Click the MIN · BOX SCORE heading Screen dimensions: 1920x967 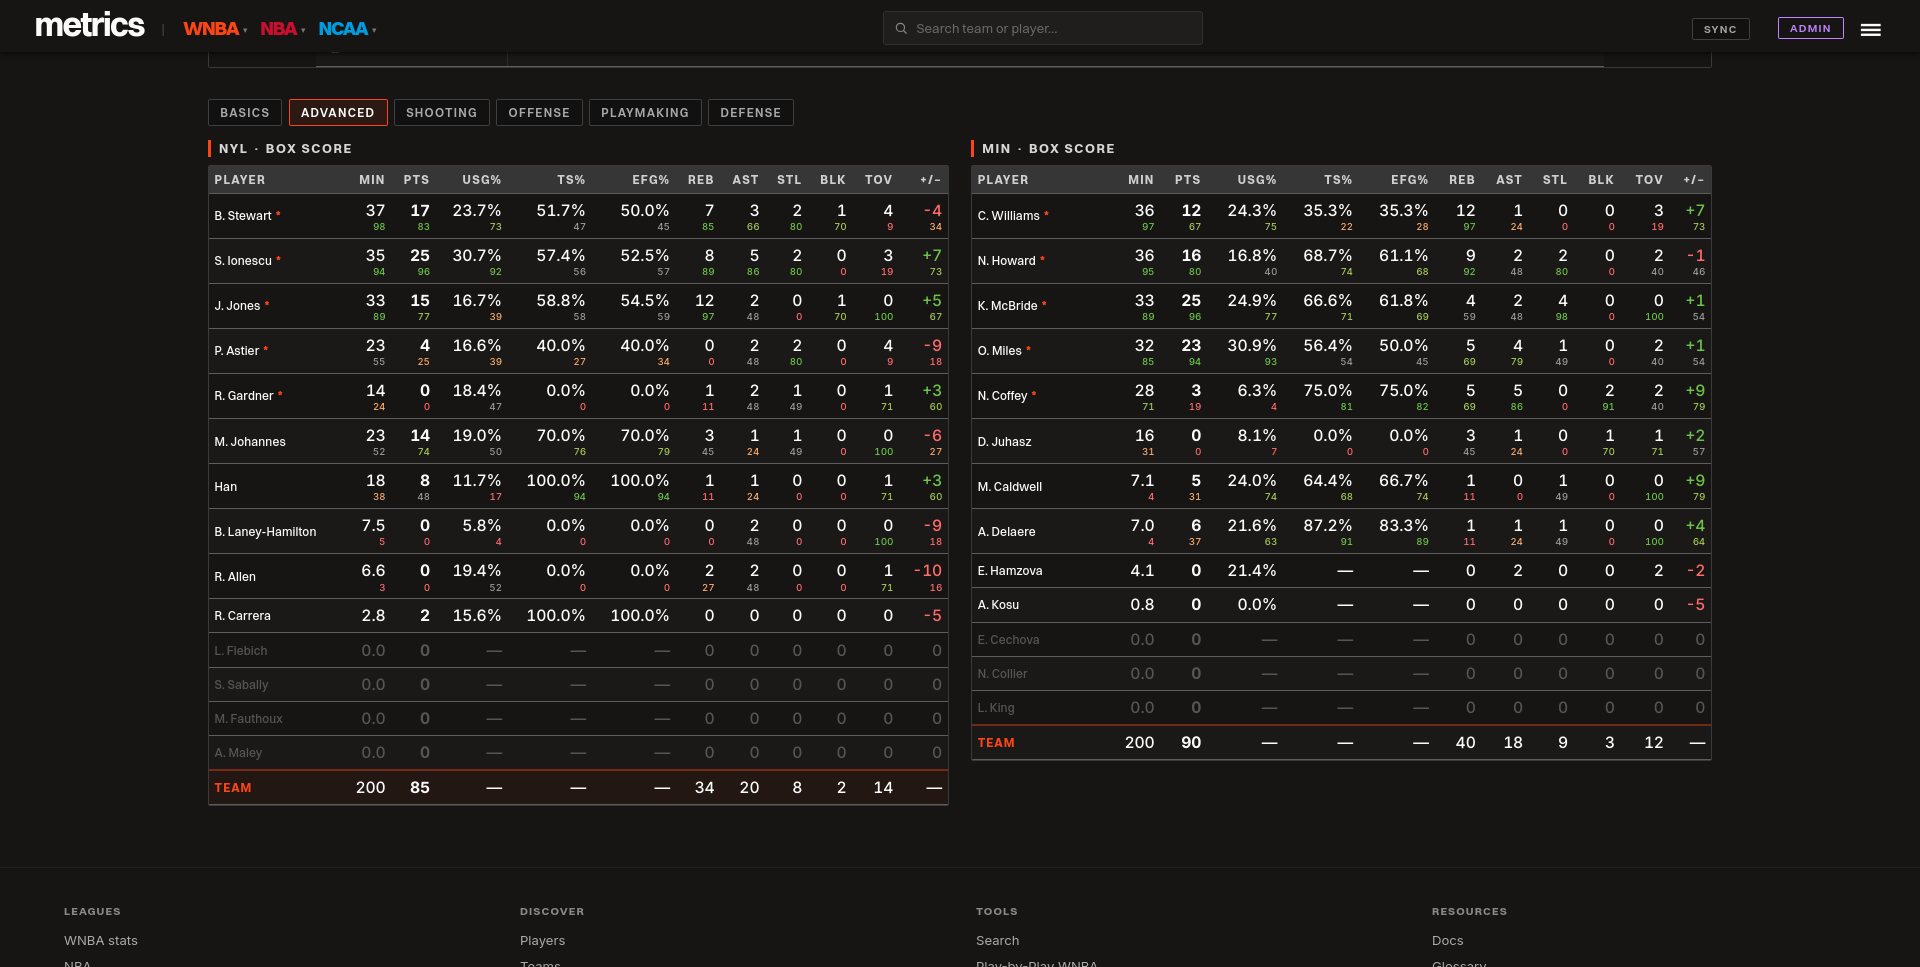click(x=1048, y=149)
